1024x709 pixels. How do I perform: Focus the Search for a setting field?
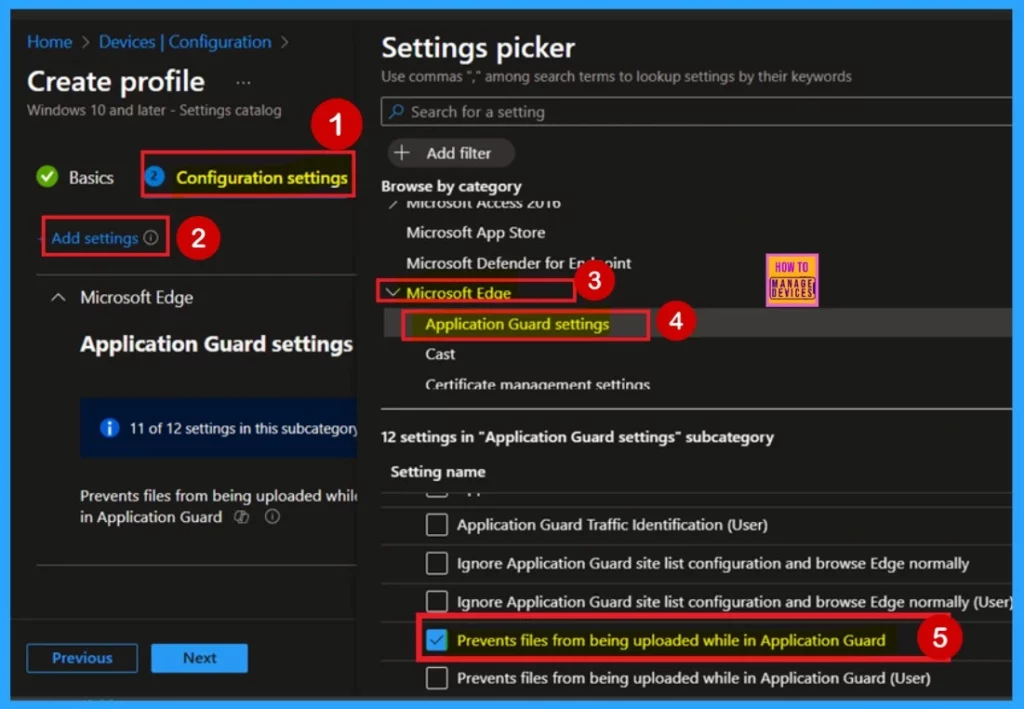click(x=696, y=112)
